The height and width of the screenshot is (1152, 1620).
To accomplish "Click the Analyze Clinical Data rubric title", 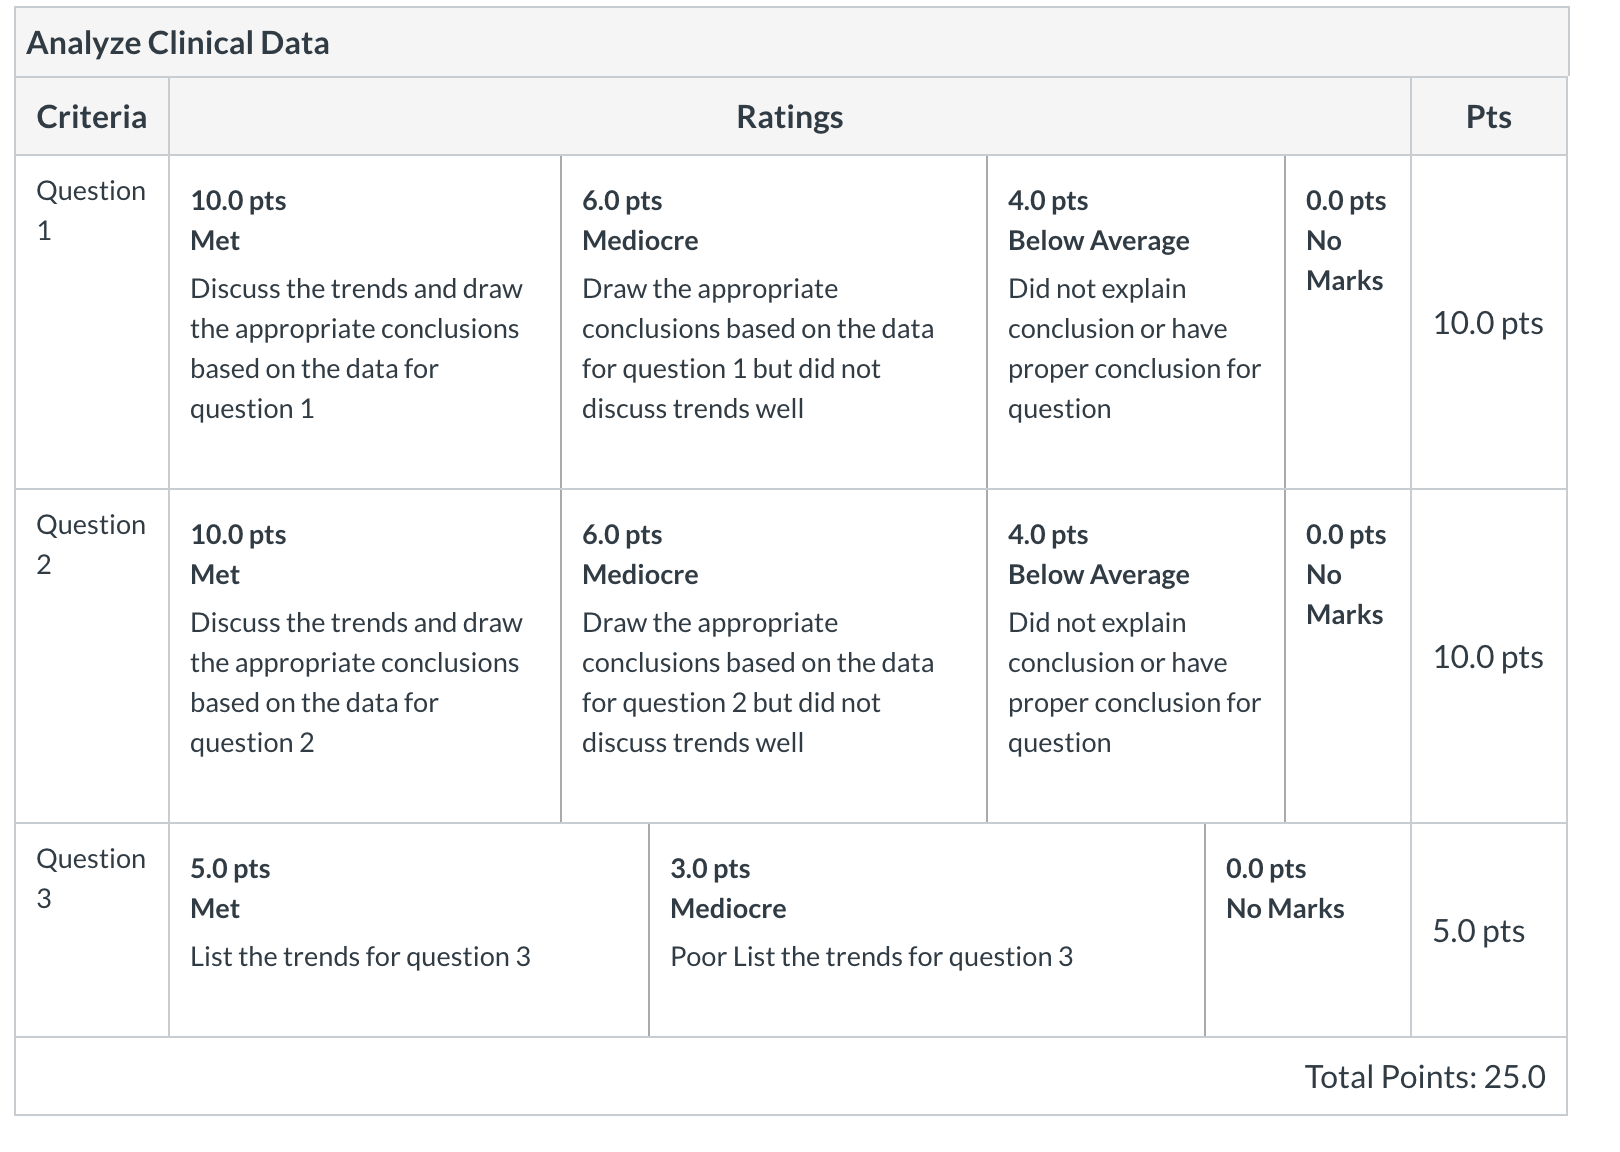I will pyautogui.click(x=178, y=43).
